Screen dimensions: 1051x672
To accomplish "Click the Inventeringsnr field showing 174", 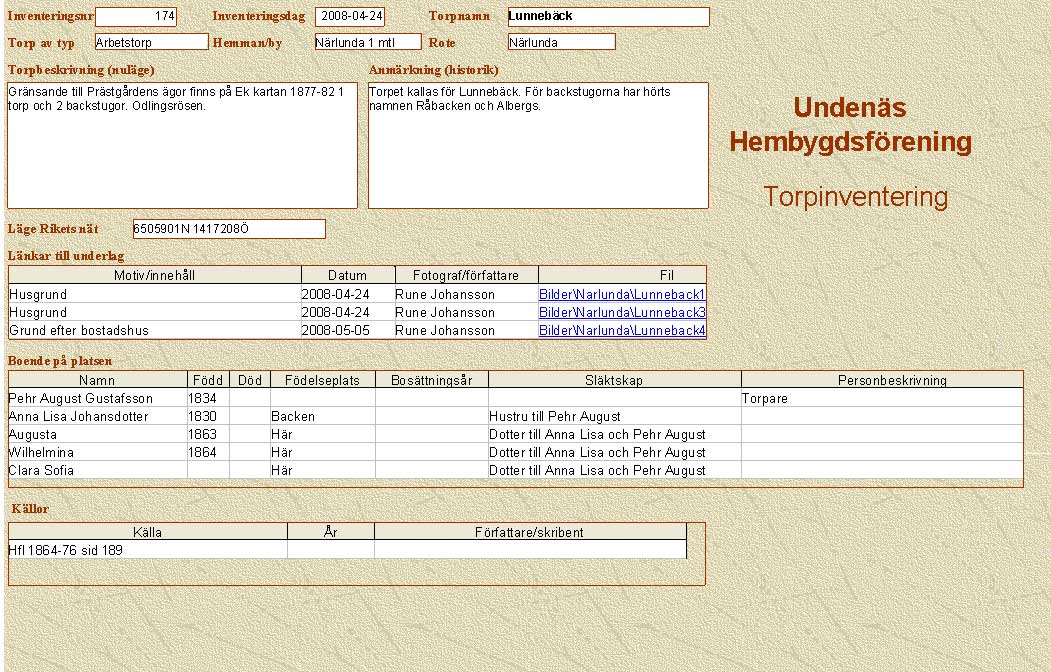I will point(136,17).
